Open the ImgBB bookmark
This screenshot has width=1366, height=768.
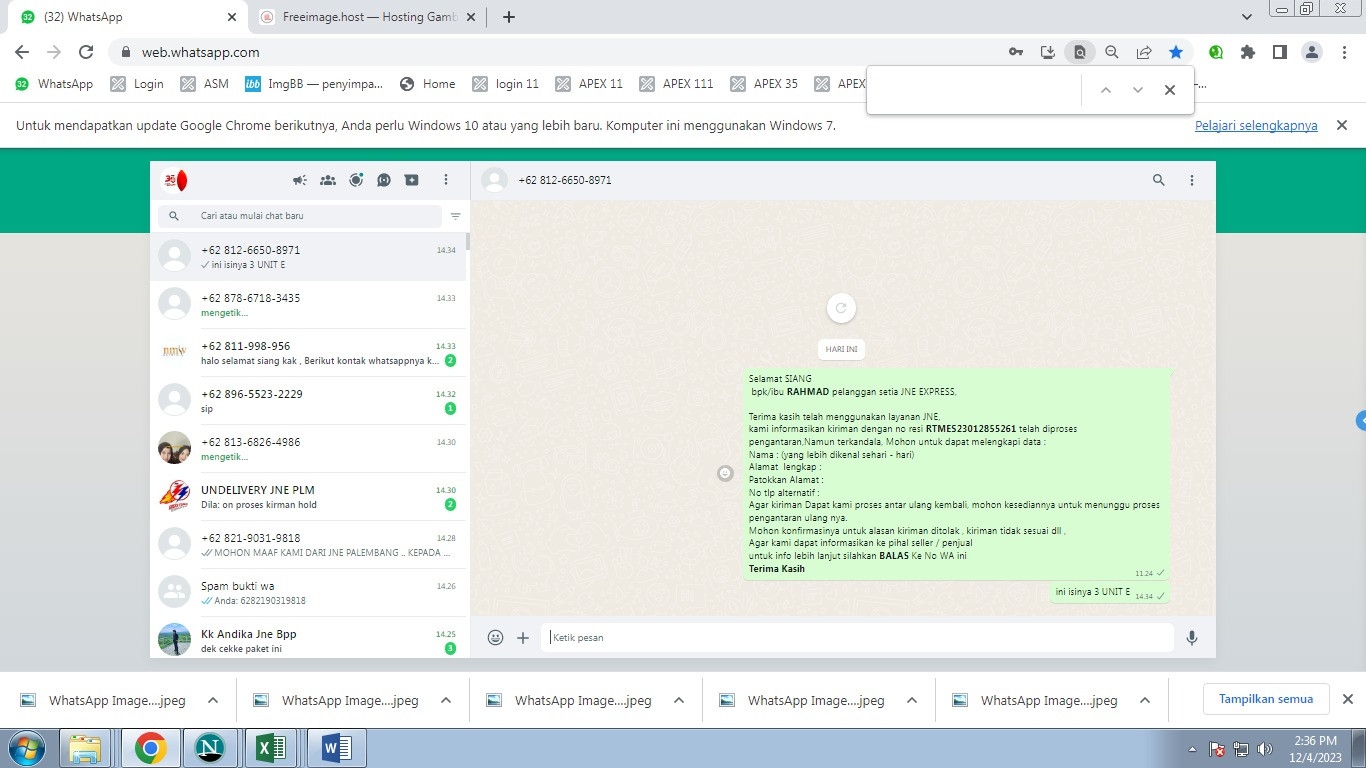314,84
